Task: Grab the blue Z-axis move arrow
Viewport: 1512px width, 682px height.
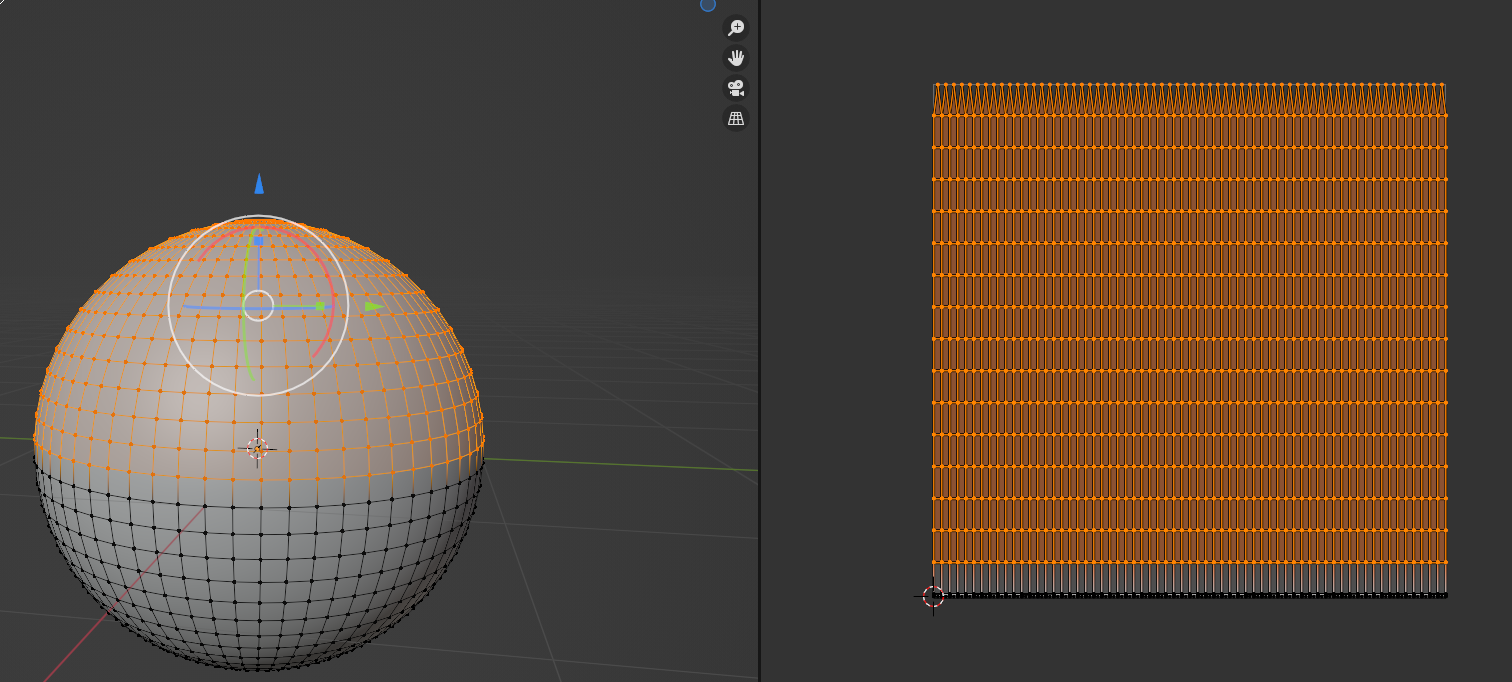Action: pos(259,184)
